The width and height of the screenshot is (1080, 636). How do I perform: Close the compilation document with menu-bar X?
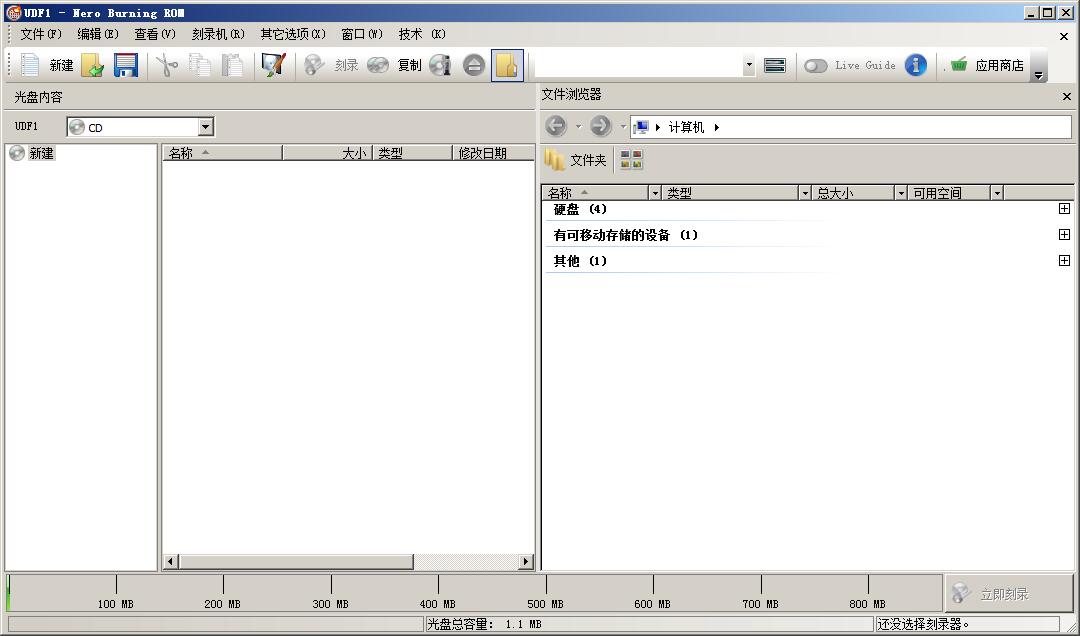pos(1064,37)
